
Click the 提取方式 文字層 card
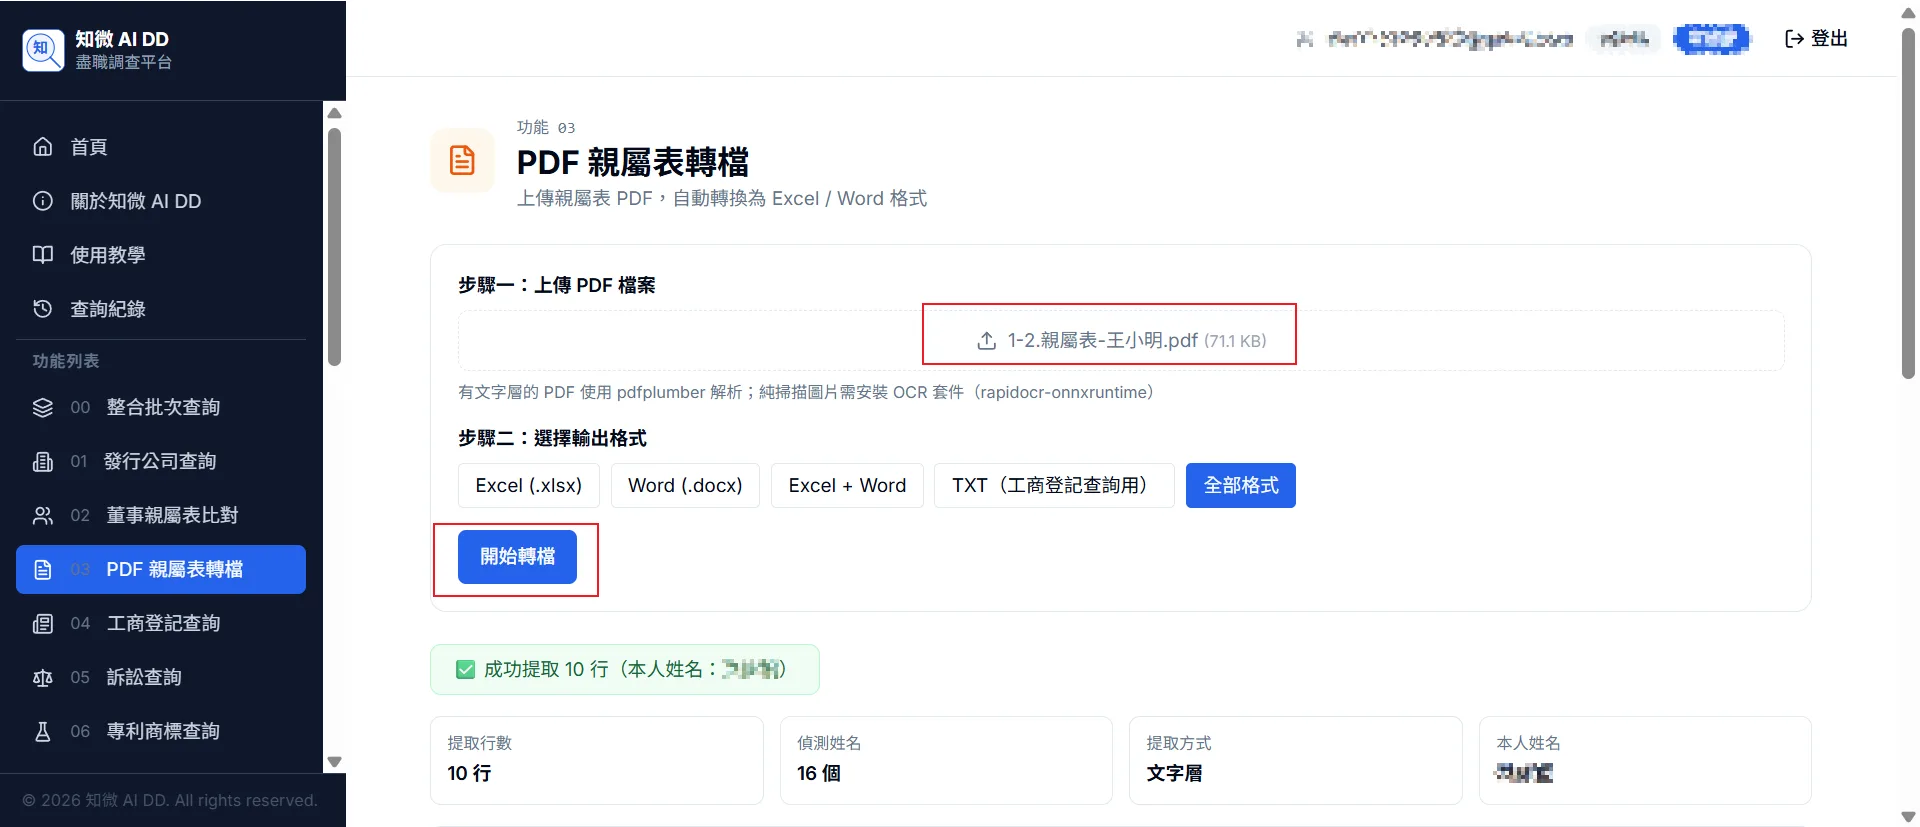1296,760
